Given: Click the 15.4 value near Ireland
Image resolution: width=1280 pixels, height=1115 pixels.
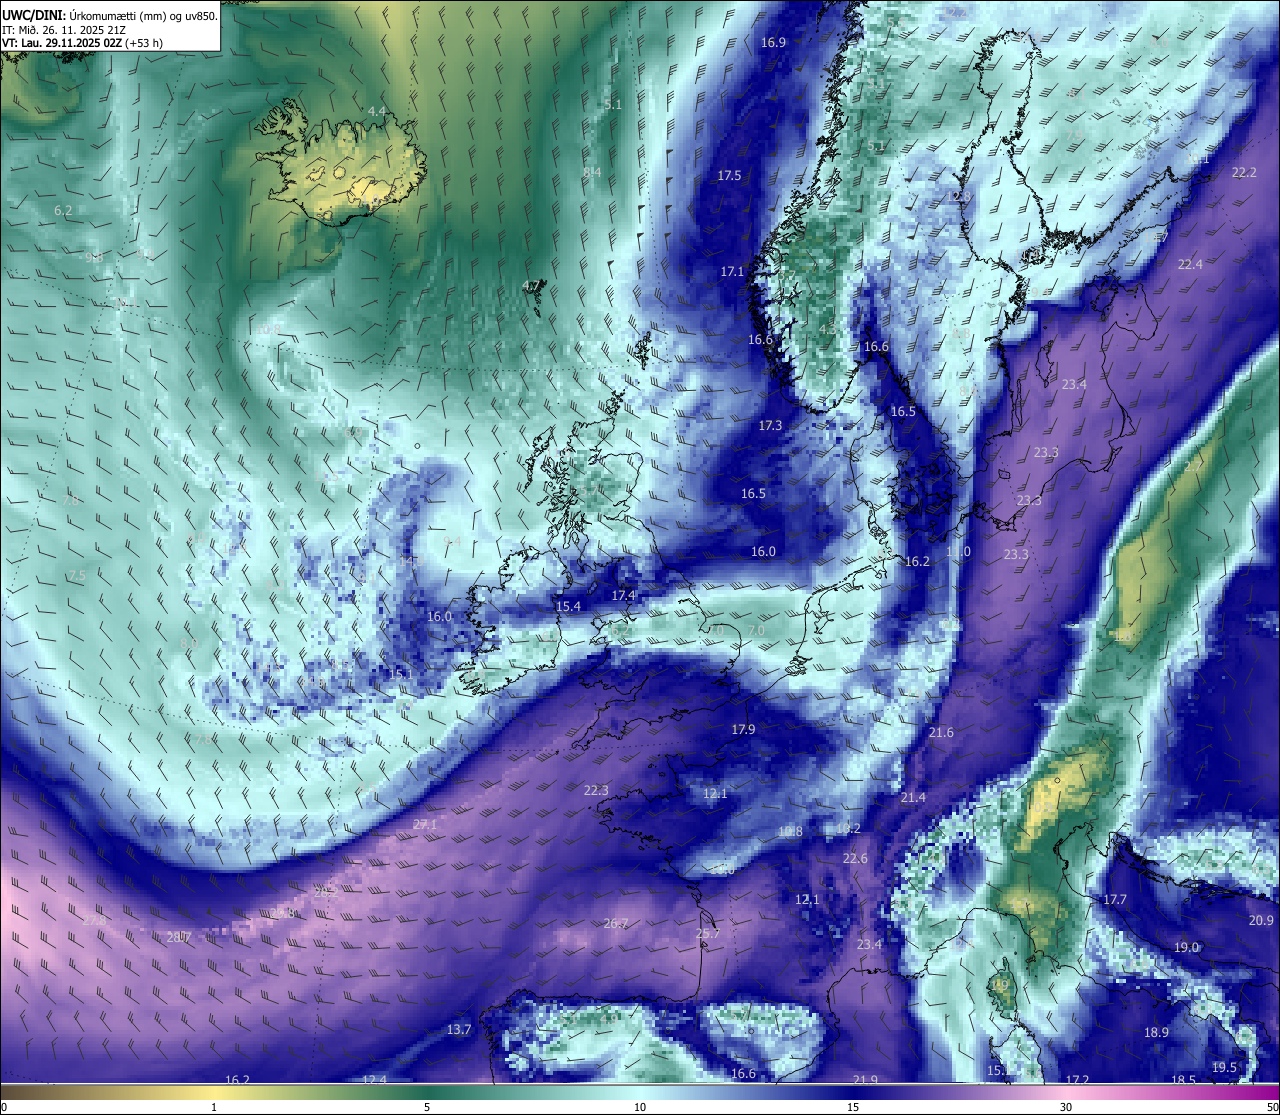Looking at the screenshot, I should 568,606.
